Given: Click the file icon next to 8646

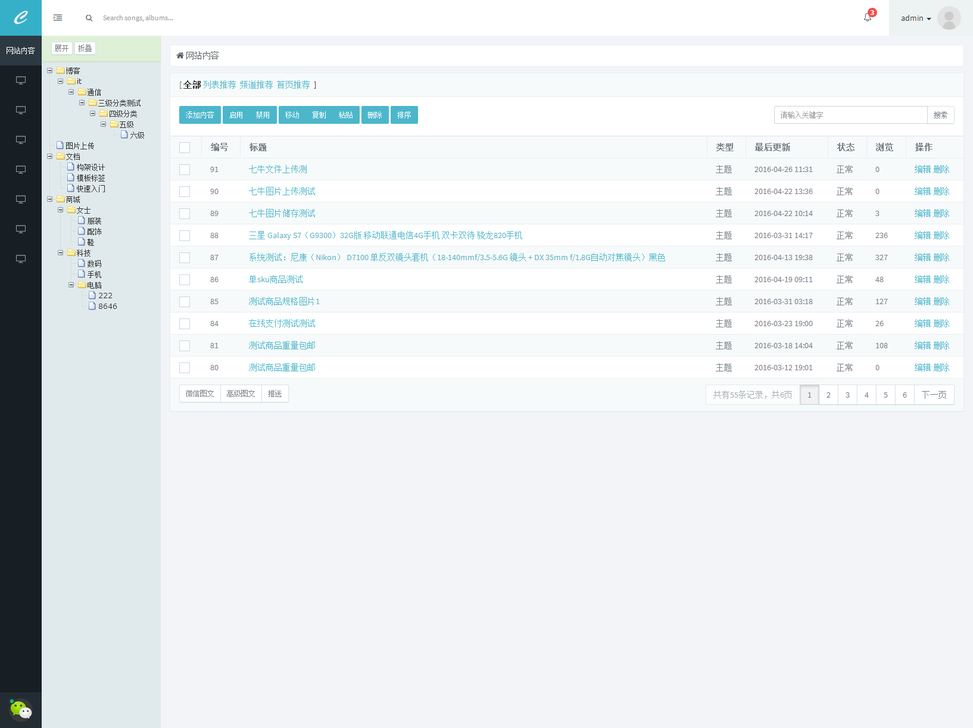Looking at the screenshot, I should (92, 306).
